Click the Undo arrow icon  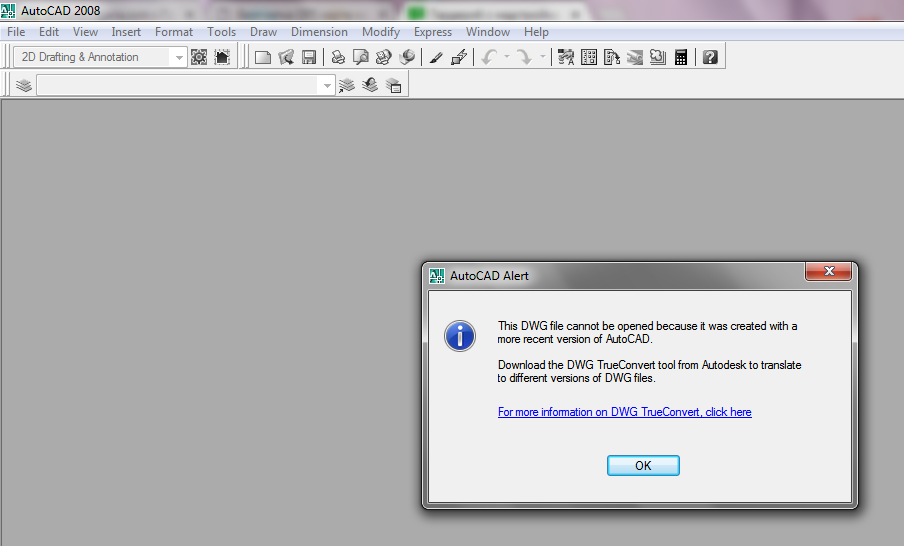[x=489, y=57]
